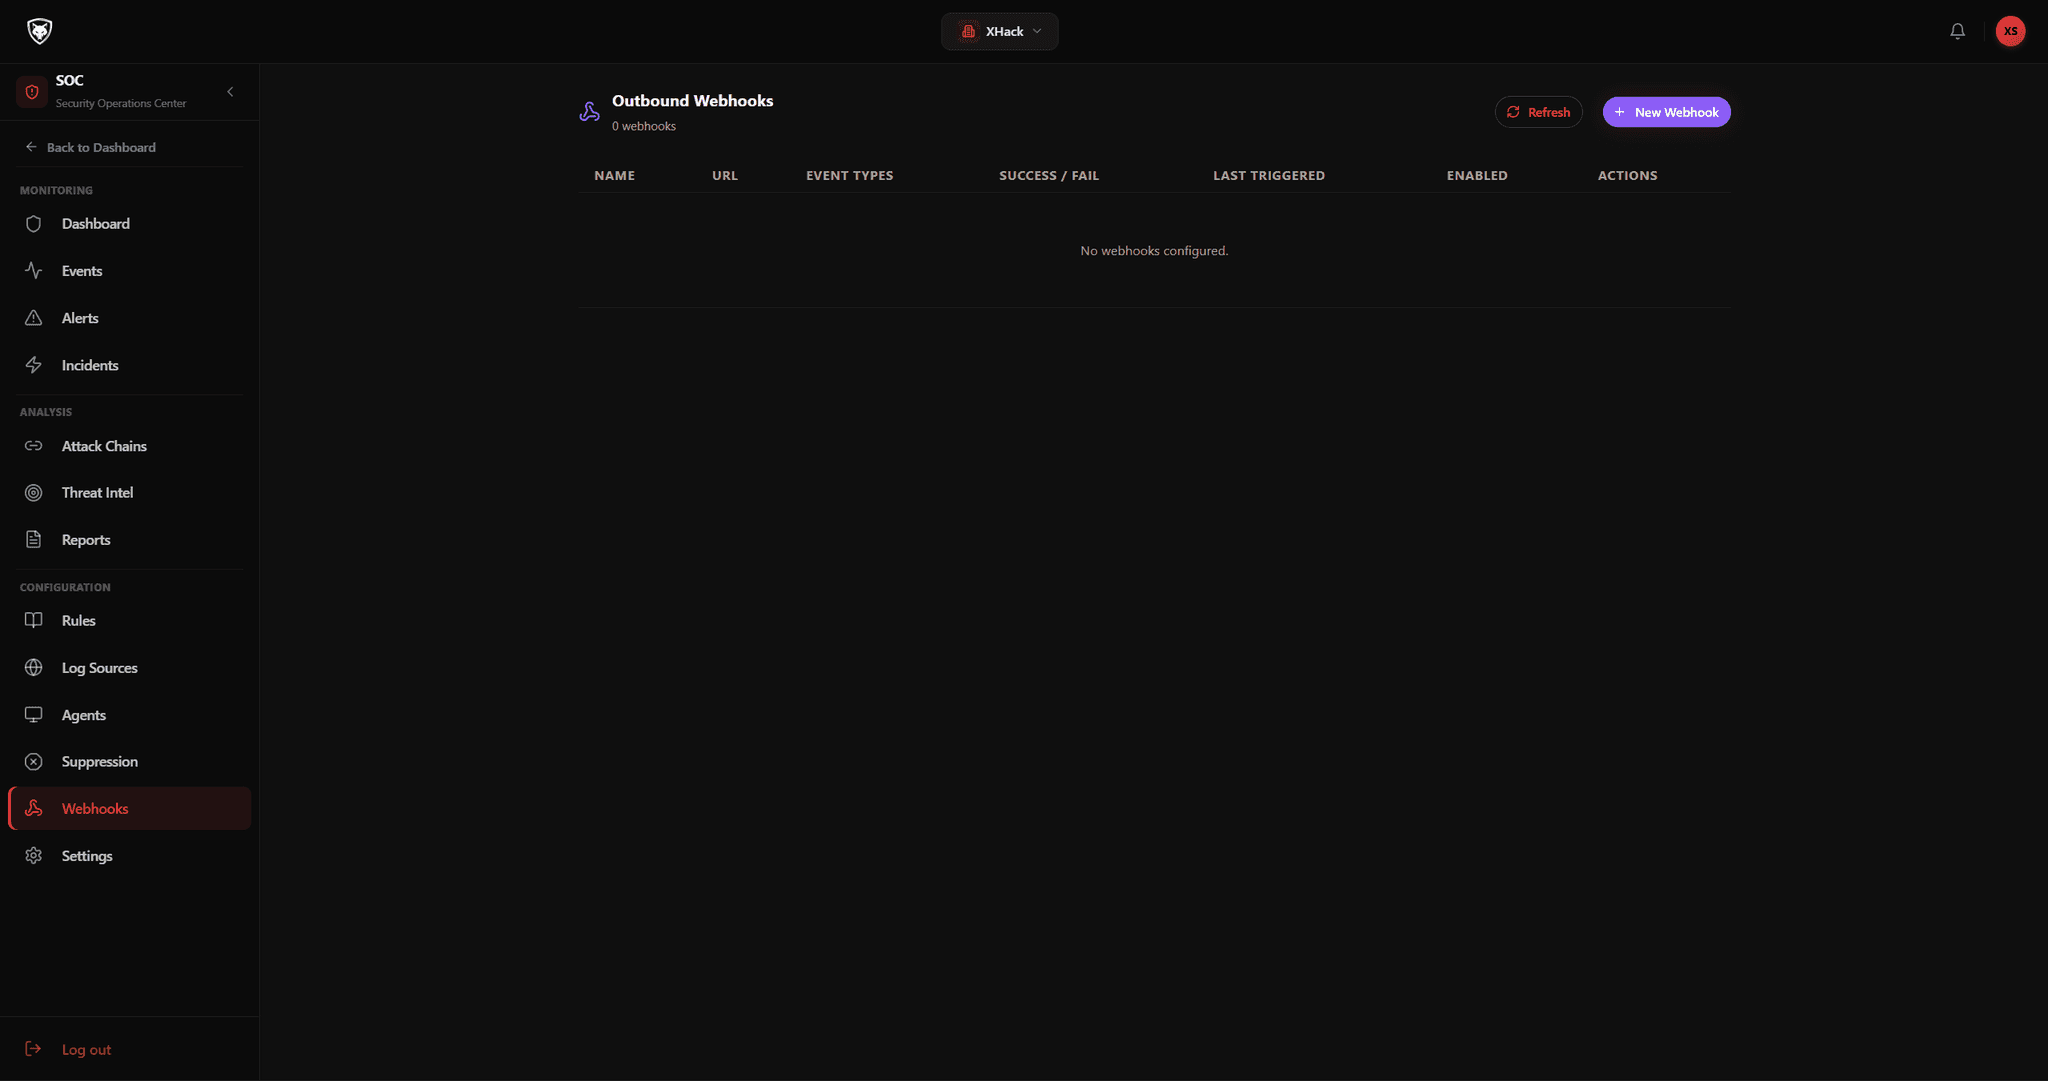Expand the XHack organization dropdown
This screenshot has width=2048, height=1081.
pos(999,31)
